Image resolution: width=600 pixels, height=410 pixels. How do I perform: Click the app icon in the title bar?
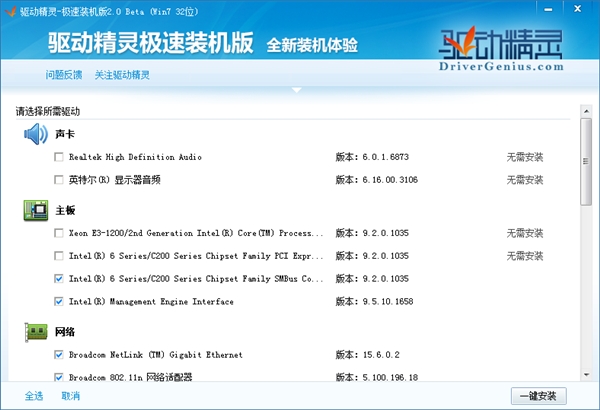tap(10, 11)
